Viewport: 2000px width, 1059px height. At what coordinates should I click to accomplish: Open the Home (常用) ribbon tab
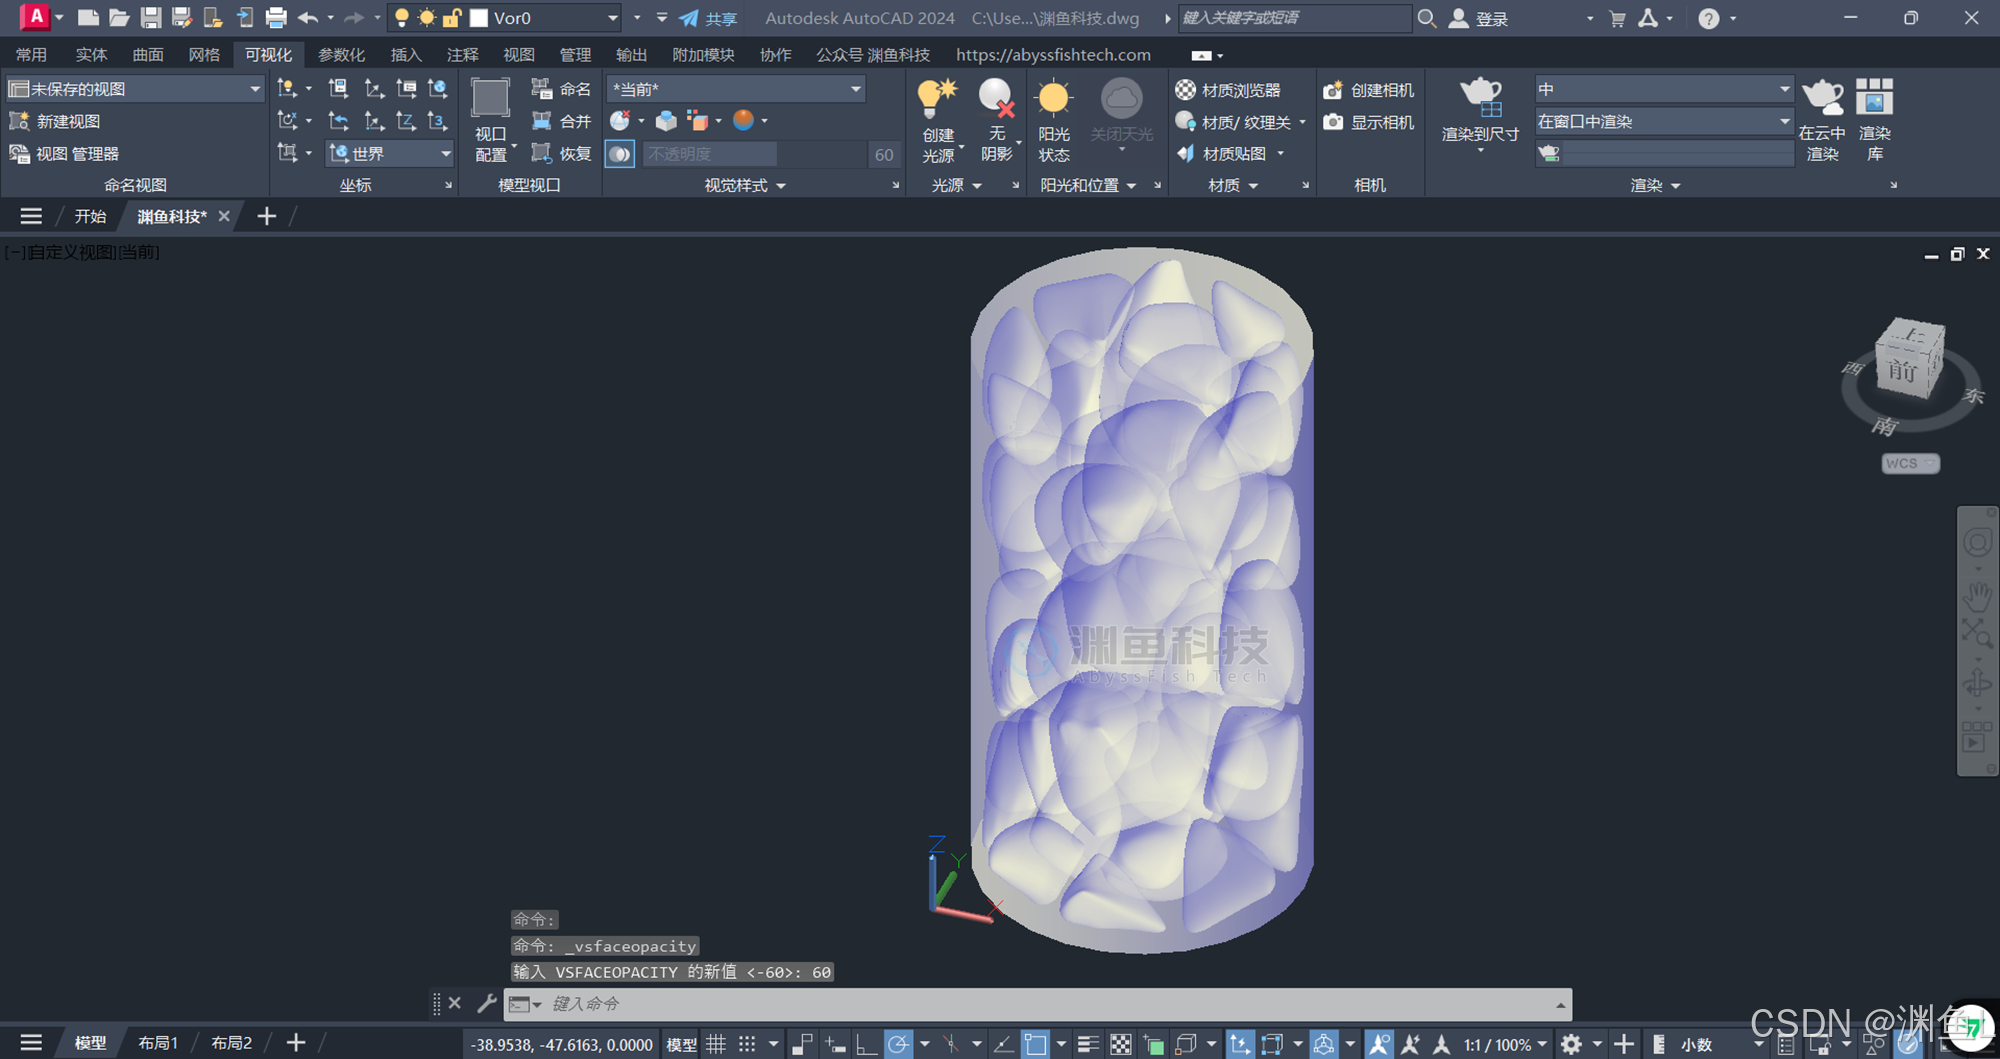31,55
